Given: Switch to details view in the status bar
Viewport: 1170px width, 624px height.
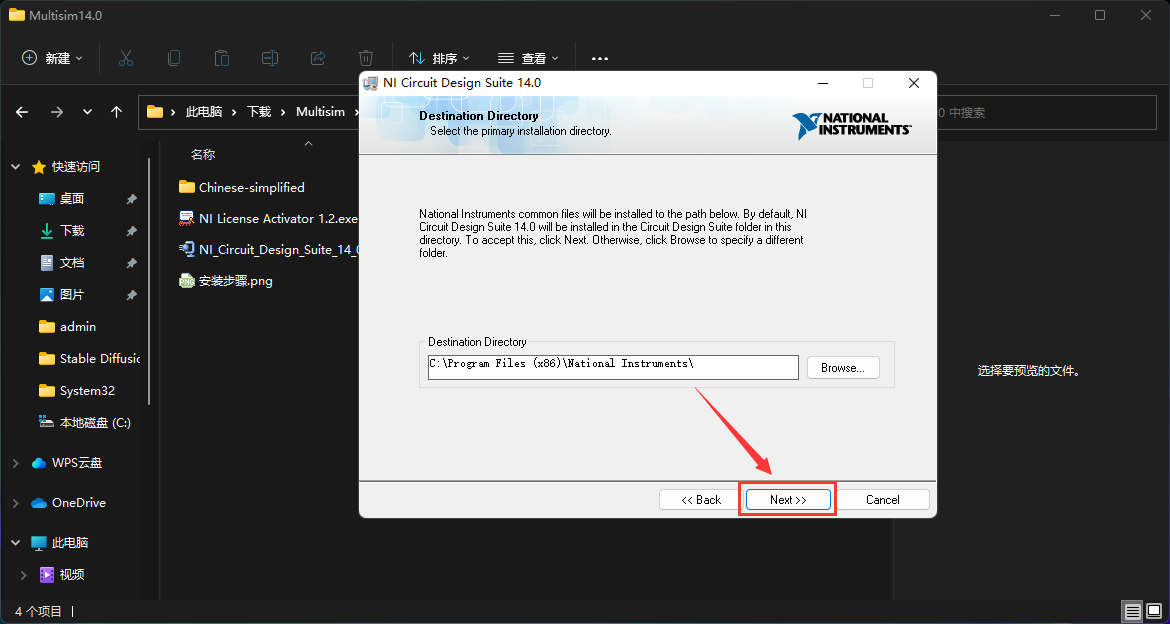Looking at the screenshot, I should (x=1133, y=611).
